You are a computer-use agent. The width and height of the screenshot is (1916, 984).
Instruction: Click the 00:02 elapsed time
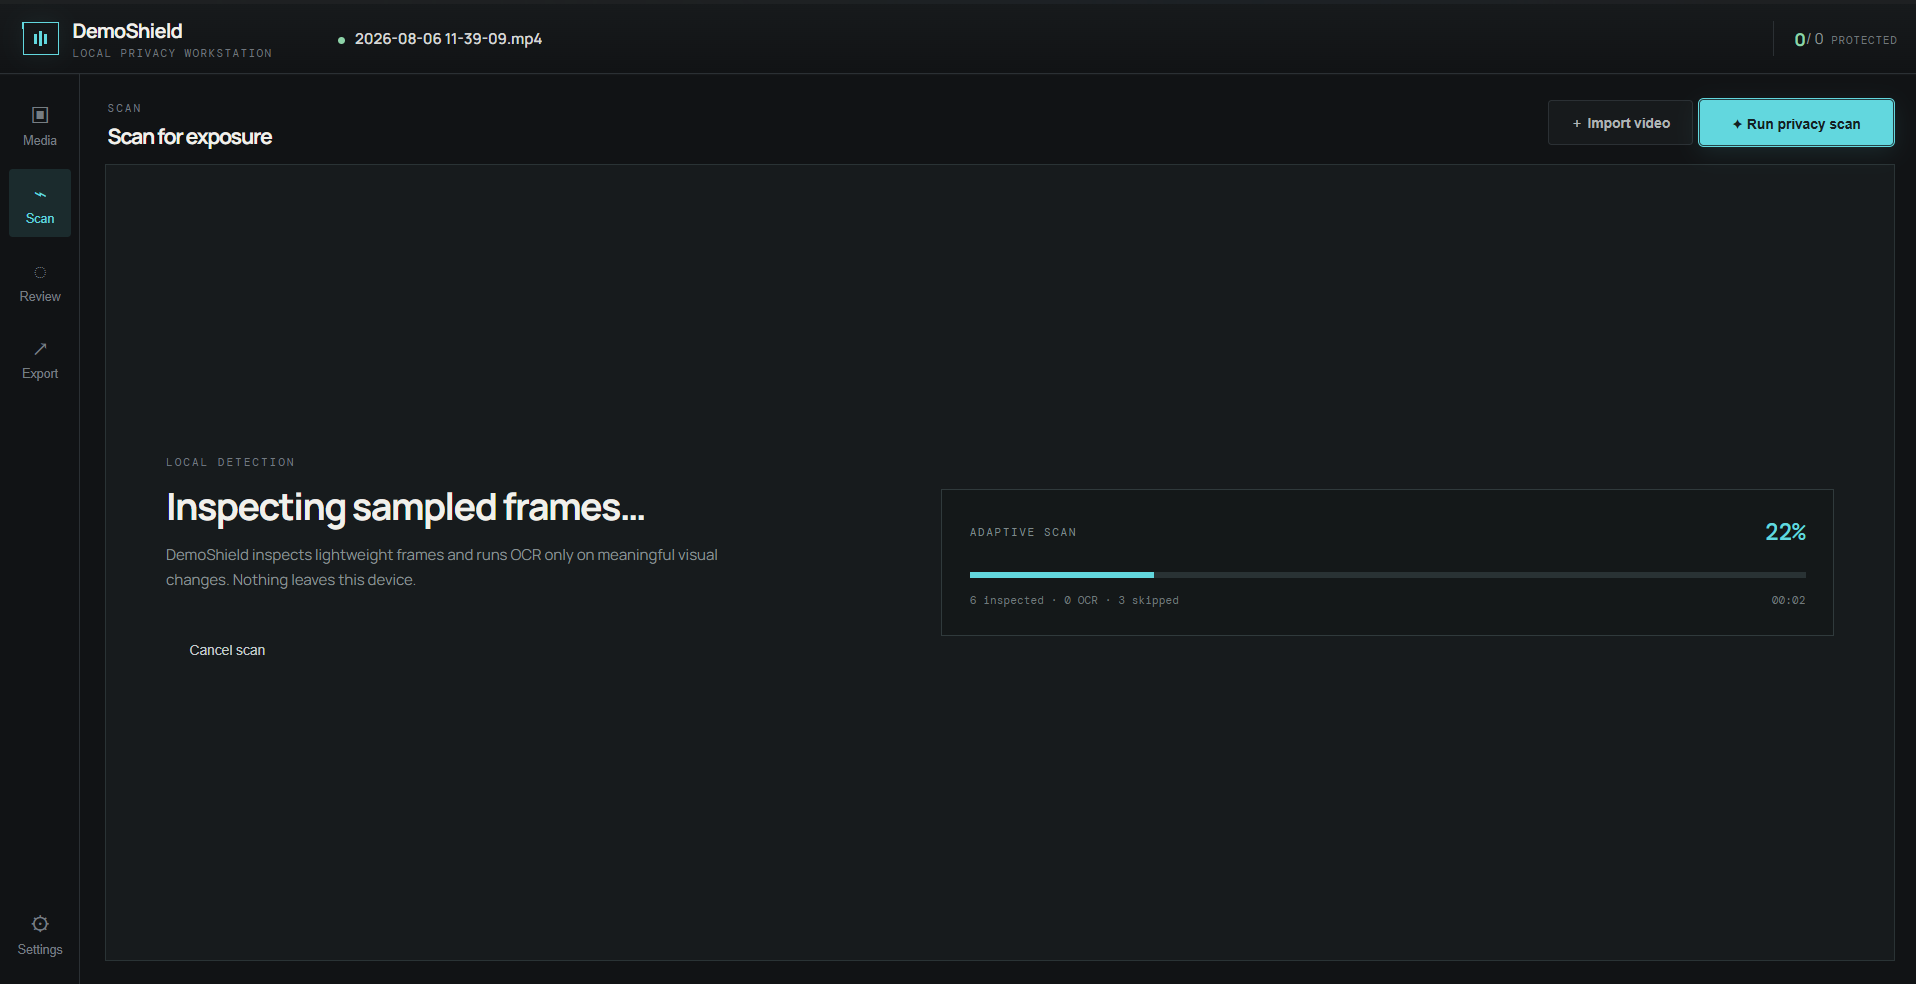coord(1788,600)
